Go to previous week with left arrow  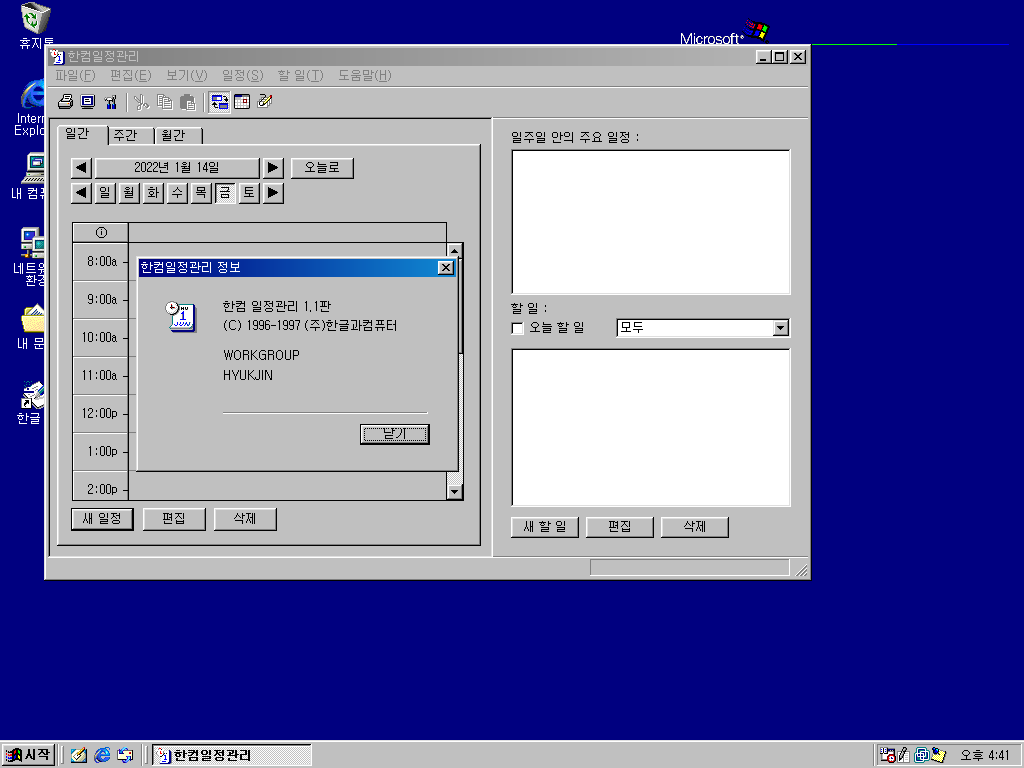pos(81,193)
